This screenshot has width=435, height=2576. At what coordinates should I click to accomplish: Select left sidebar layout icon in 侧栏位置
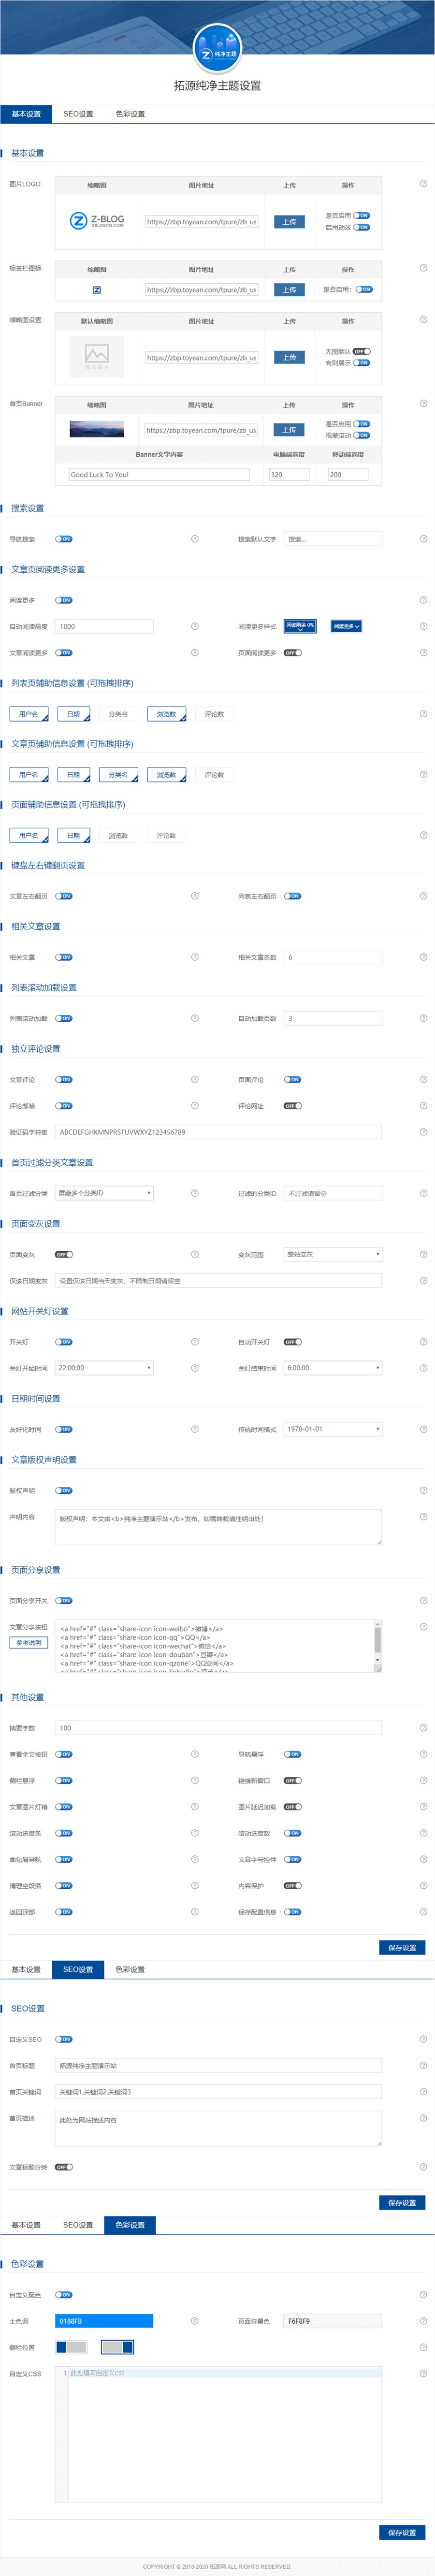(x=71, y=2347)
